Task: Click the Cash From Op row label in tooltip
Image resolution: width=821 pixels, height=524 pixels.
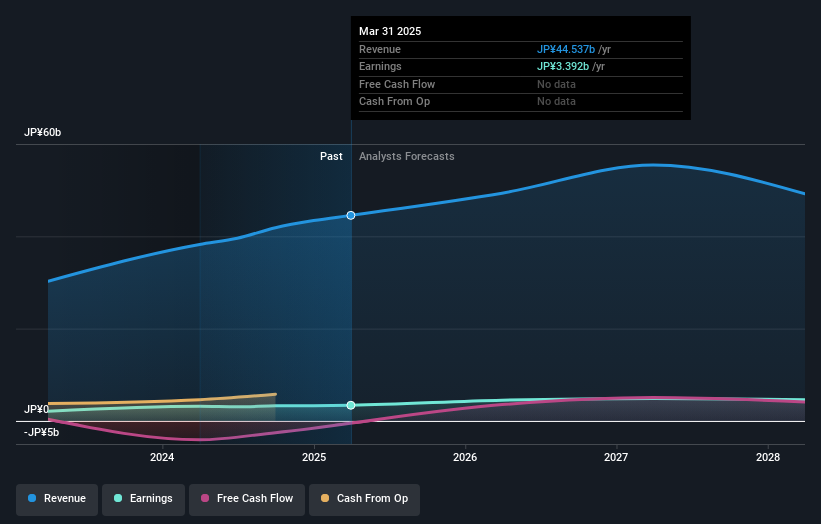Action: [394, 102]
